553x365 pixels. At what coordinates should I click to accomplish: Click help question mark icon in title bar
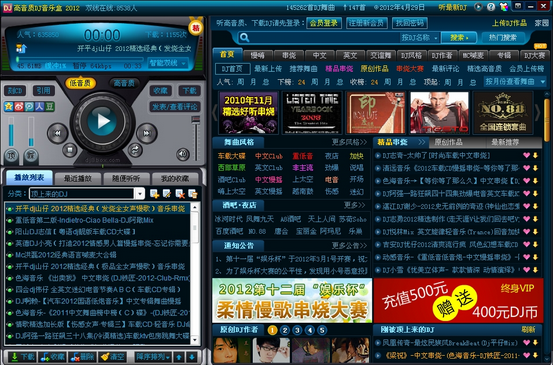pos(491,7)
